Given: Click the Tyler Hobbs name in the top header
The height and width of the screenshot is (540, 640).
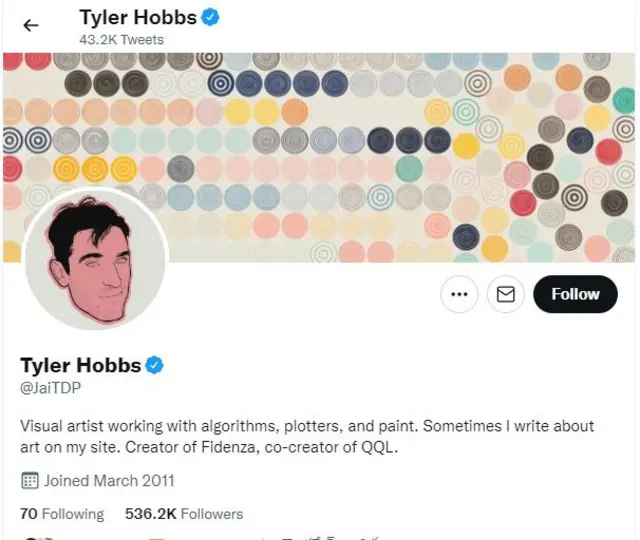Looking at the screenshot, I should [x=138, y=18].
